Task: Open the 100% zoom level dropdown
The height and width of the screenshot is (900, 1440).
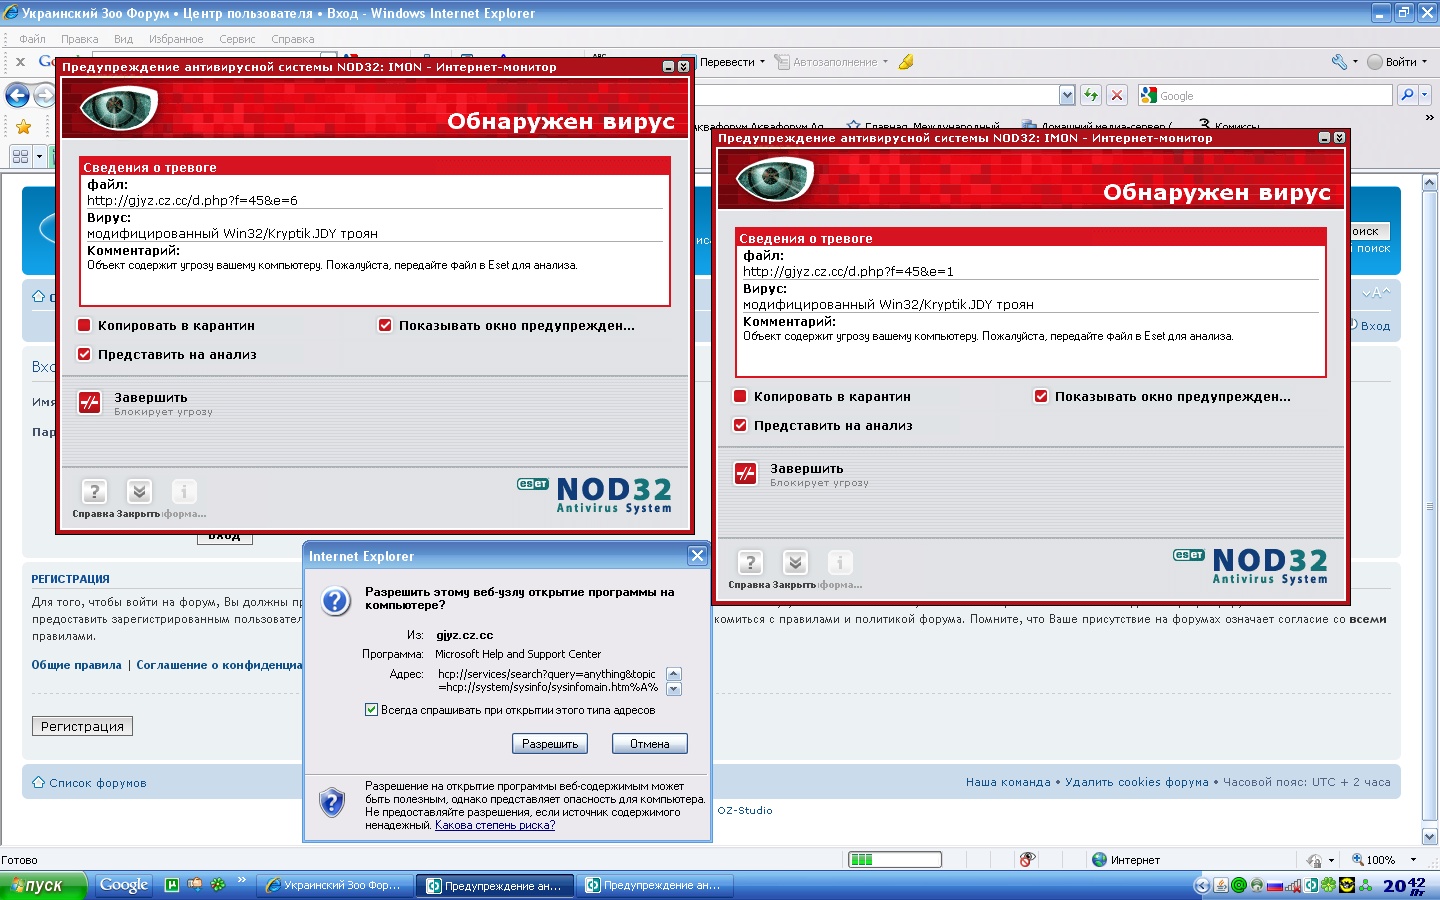Action: point(1413,860)
